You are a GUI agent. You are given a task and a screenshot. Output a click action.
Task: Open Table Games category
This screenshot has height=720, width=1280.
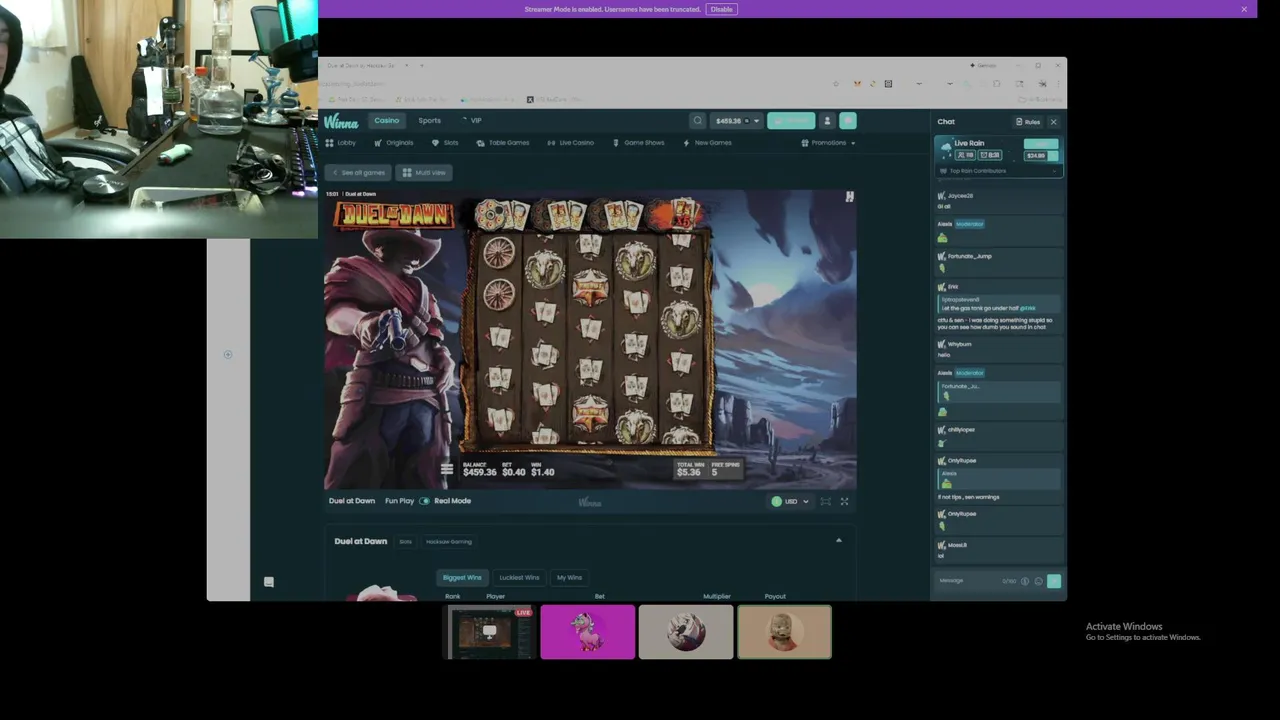tap(503, 143)
